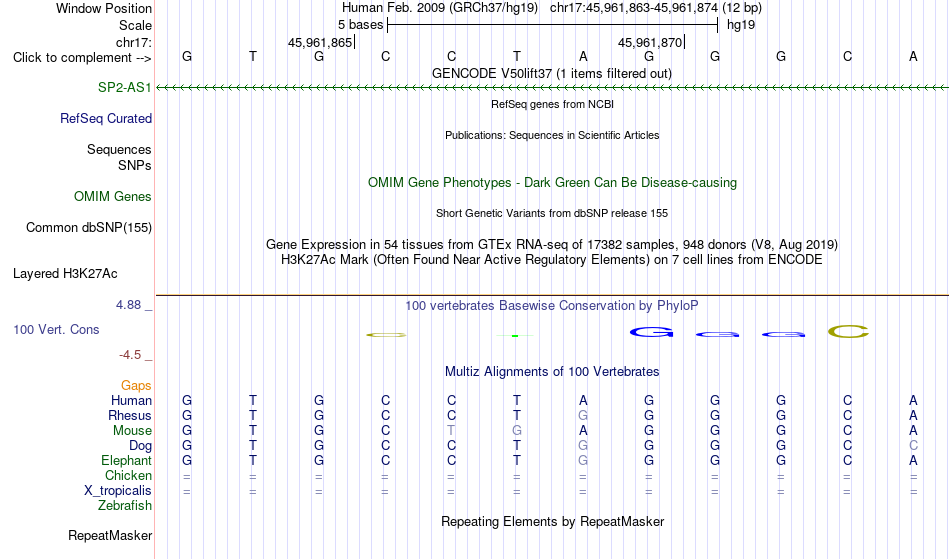Click 'Publications: Sequences in Scientific Articles' title
950x559 pixels.
tap(552, 135)
